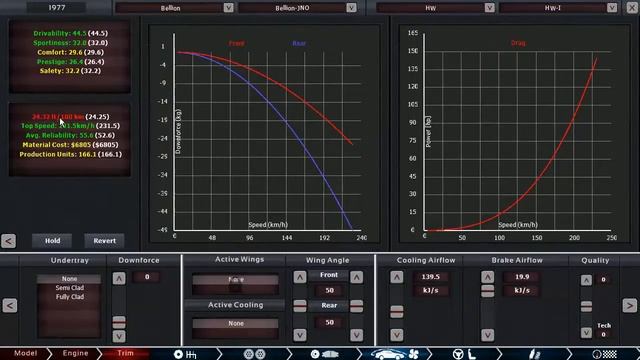Go to previous panel with bottom-left arrow
This screenshot has height=360, width=640.
tap(10, 305)
